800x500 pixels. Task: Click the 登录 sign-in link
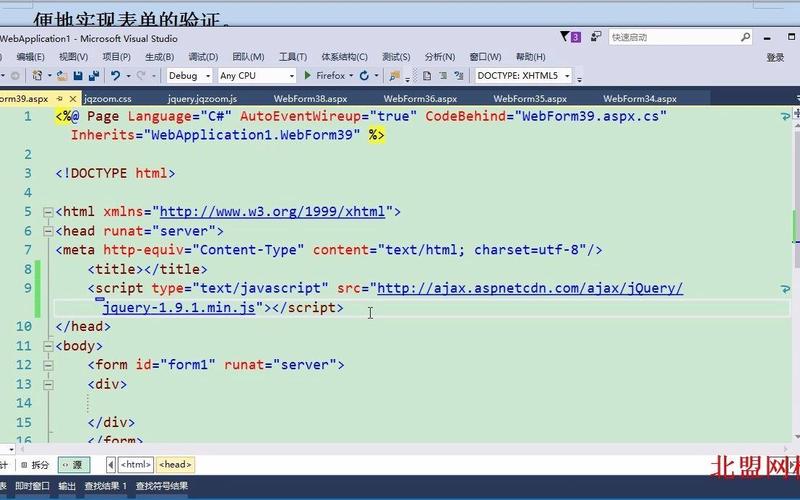click(x=775, y=57)
